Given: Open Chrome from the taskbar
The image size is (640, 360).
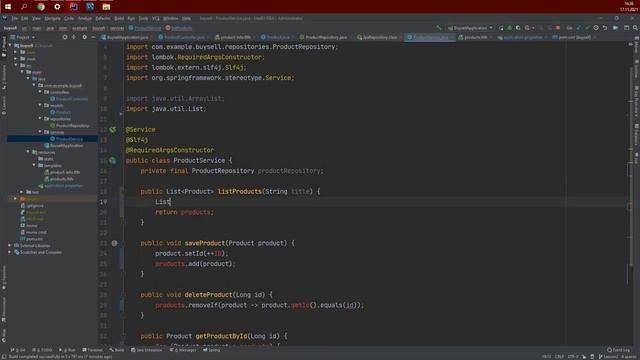Looking at the screenshot, I should click(x=41, y=7).
